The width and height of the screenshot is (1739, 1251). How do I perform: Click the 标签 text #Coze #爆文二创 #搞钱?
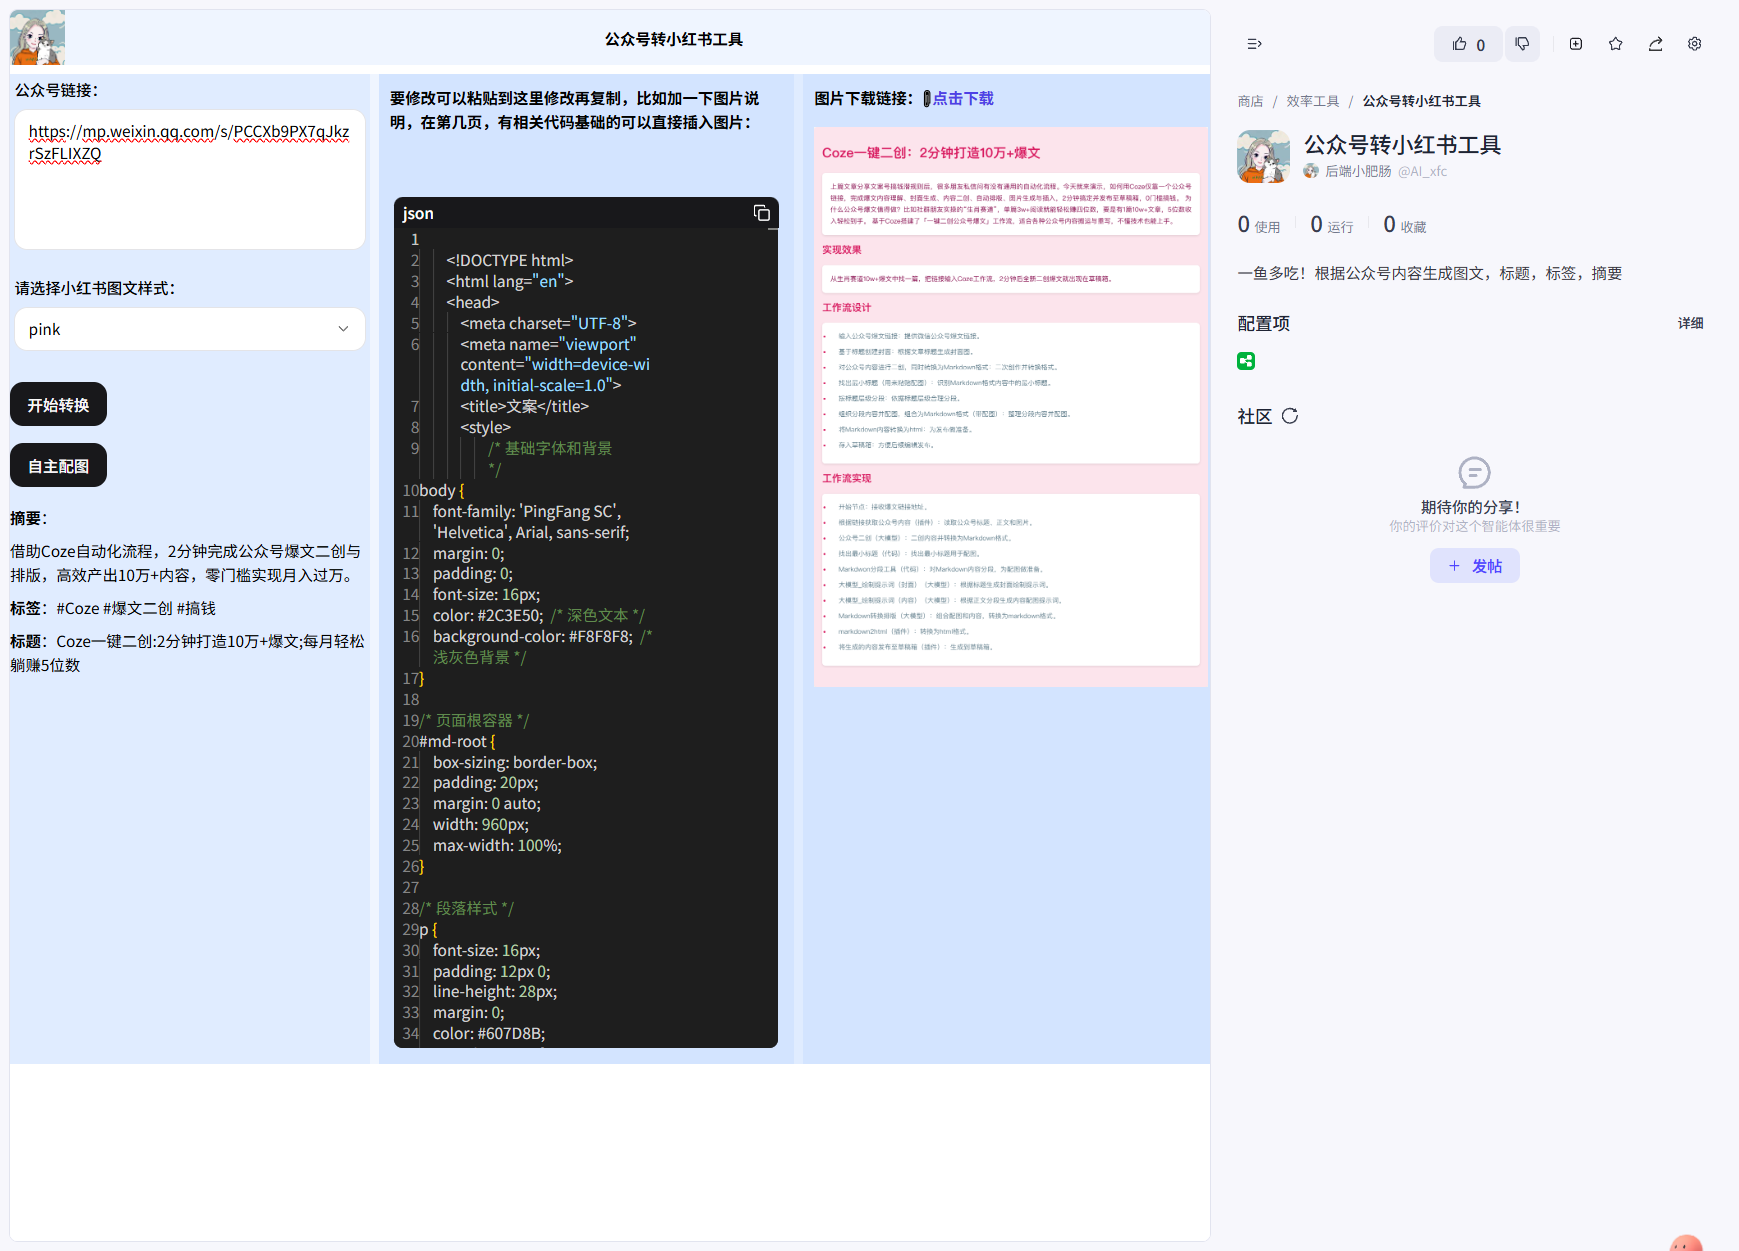(136, 608)
